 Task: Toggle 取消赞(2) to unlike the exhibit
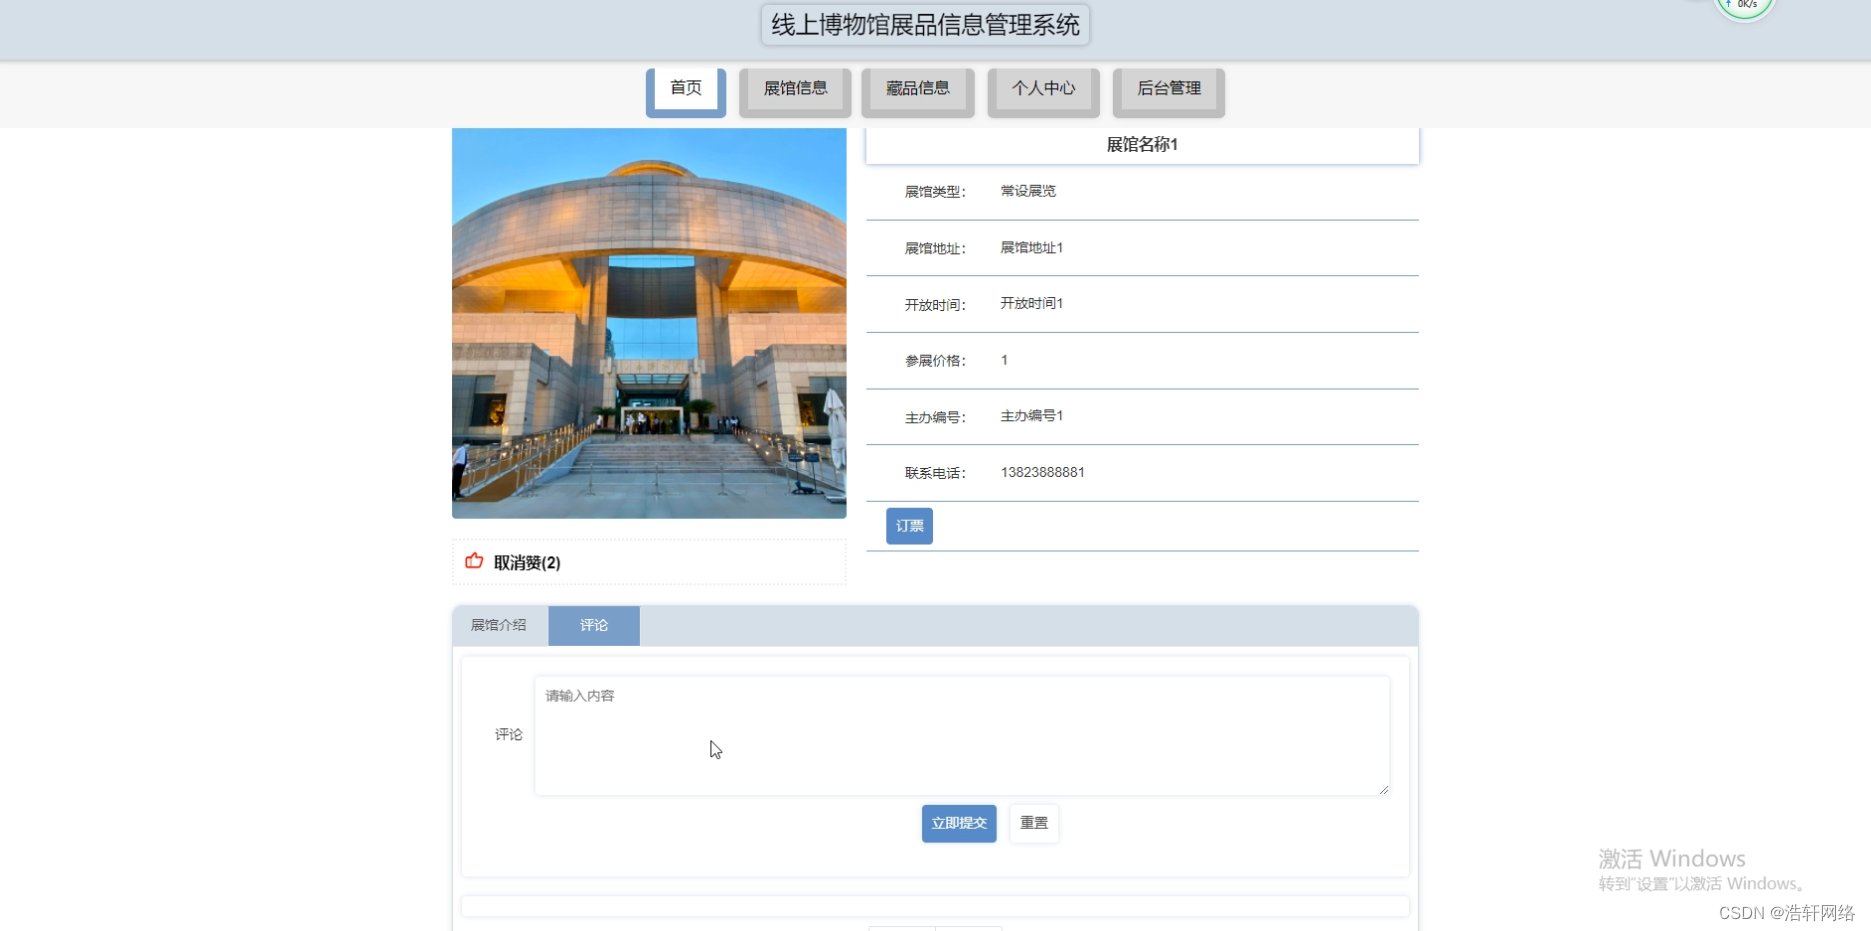(x=528, y=562)
